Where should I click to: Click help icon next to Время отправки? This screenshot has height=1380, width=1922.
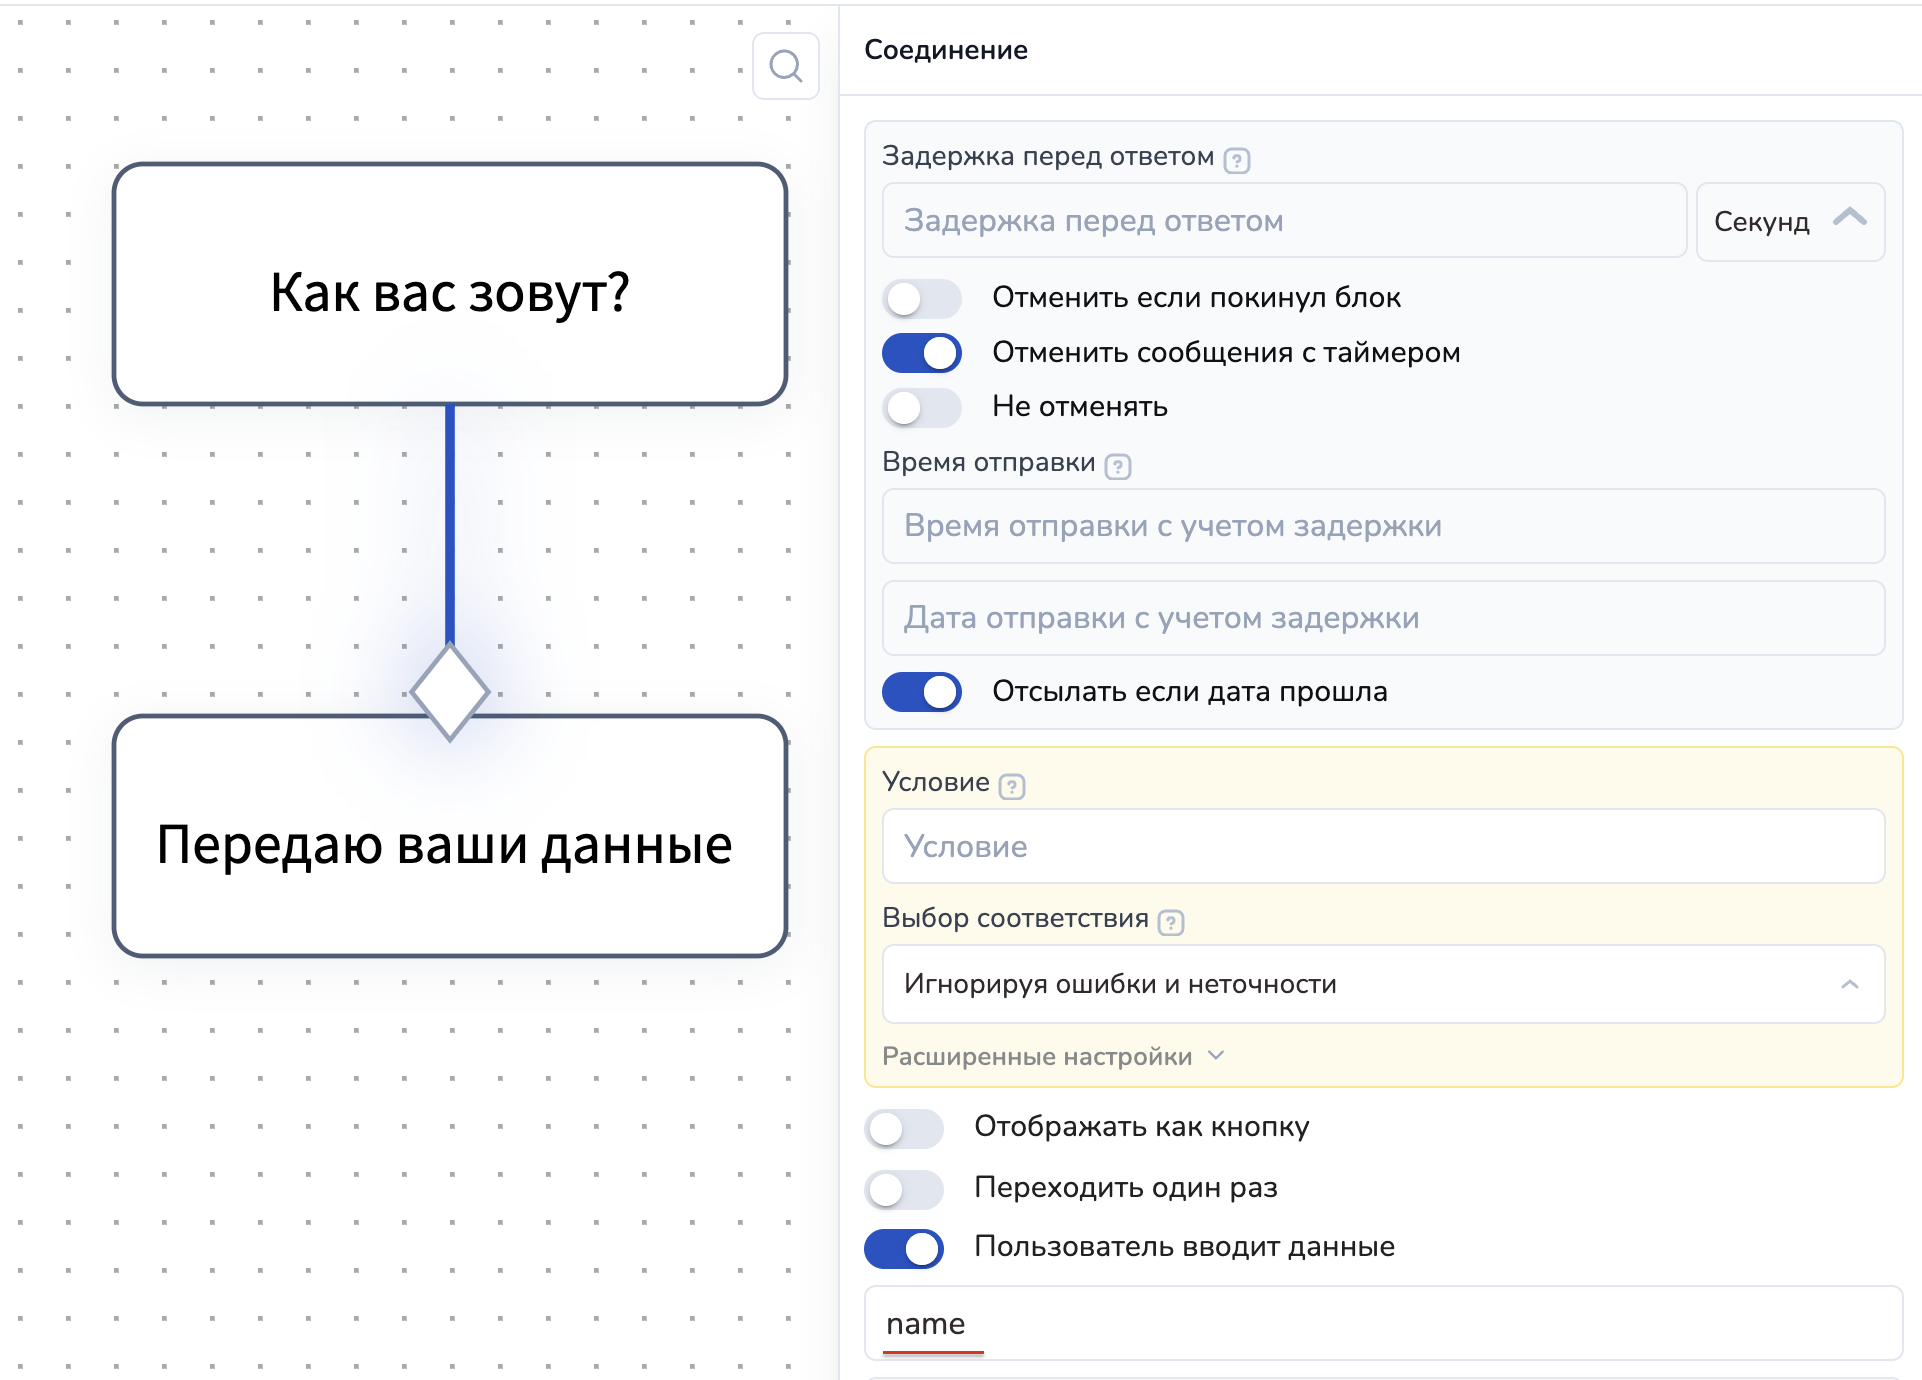point(1118,466)
